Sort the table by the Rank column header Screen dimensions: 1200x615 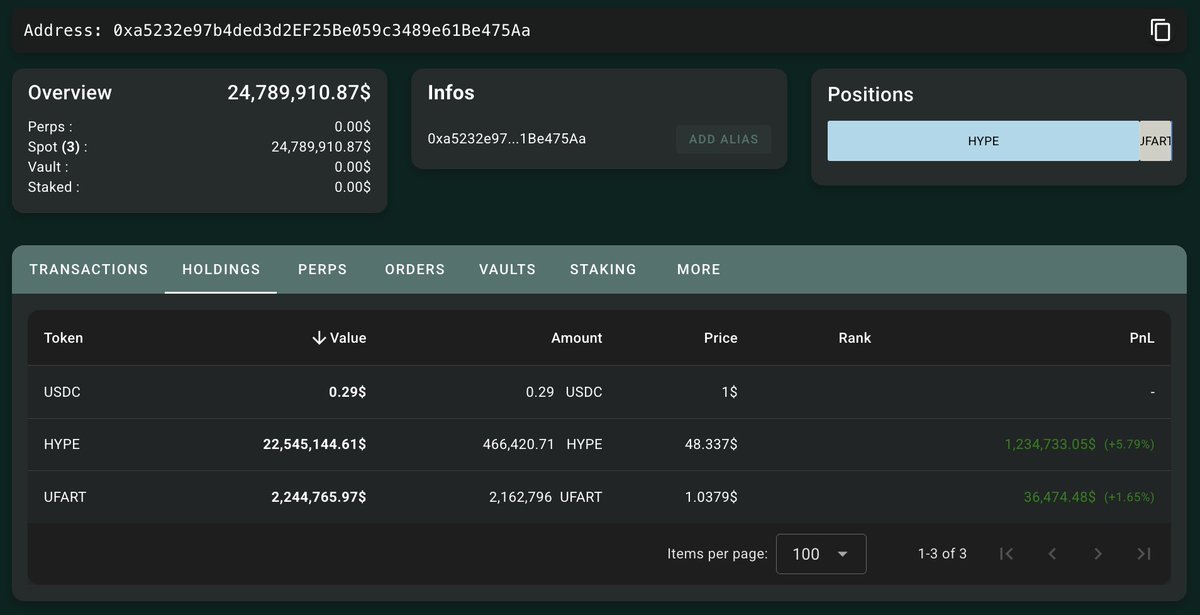coord(855,338)
